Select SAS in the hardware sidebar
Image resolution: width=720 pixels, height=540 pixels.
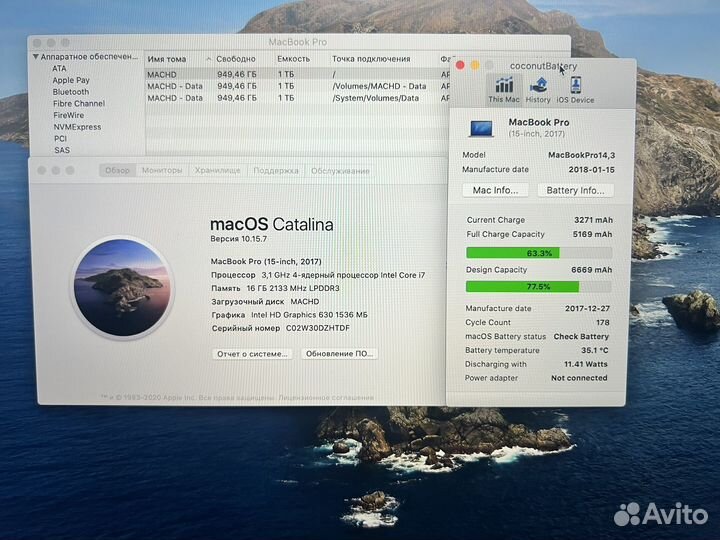pyautogui.click(x=62, y=150)
